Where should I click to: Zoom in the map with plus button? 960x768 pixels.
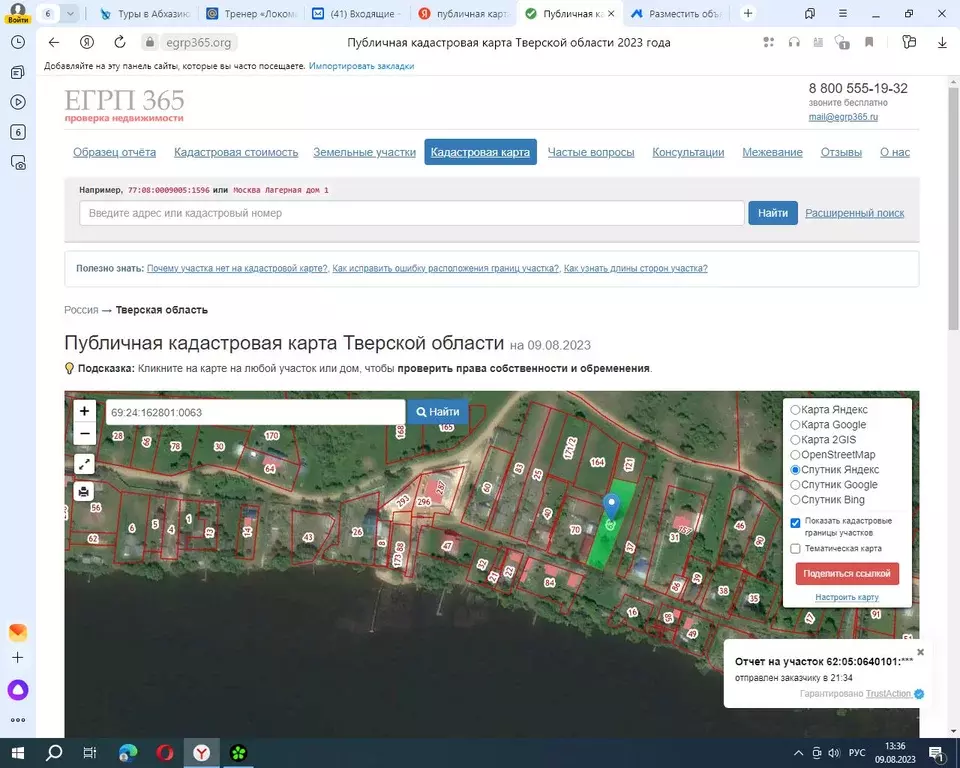tap(85, 411)
